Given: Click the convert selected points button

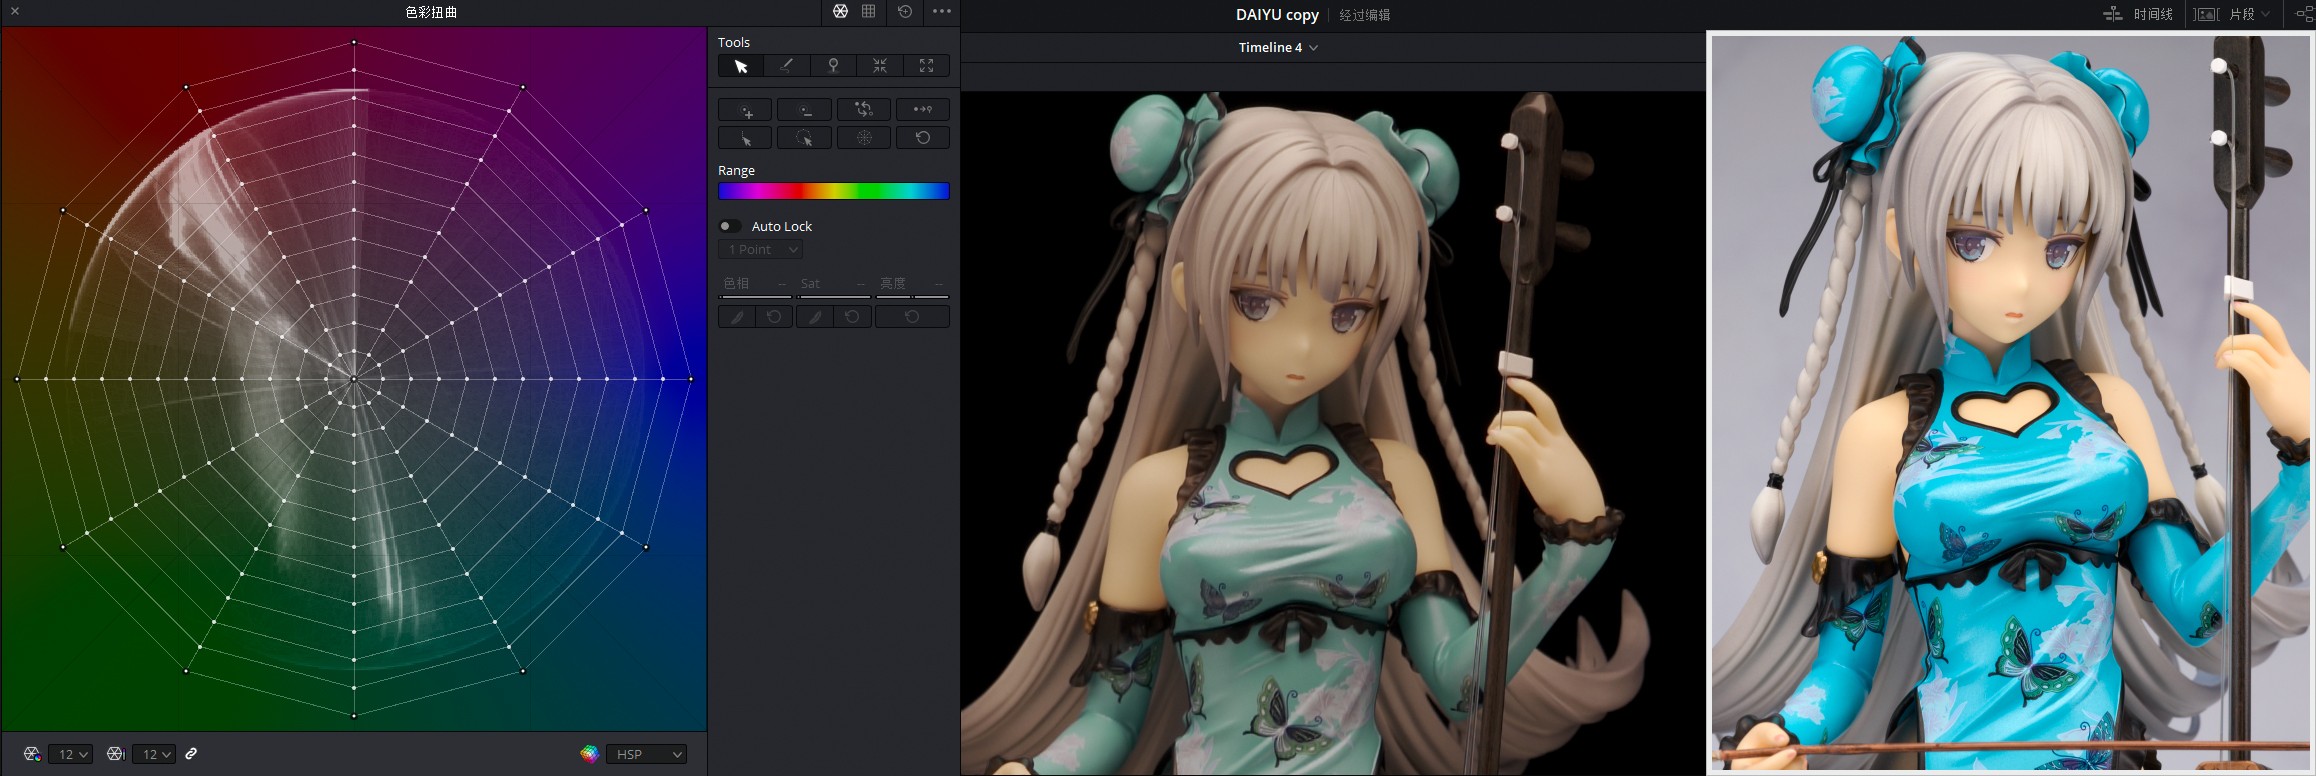Looking at the screenshot, I should click(864, 110).
